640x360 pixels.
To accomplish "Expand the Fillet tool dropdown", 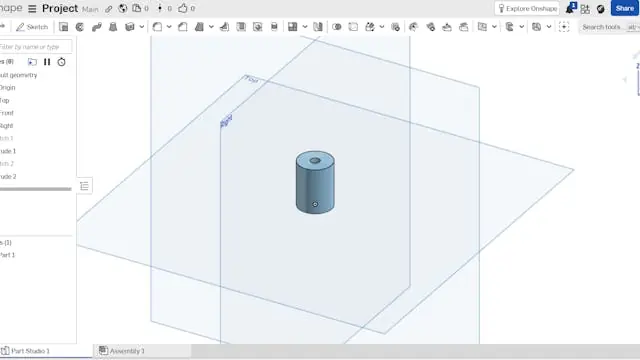I will click(169, 27).
